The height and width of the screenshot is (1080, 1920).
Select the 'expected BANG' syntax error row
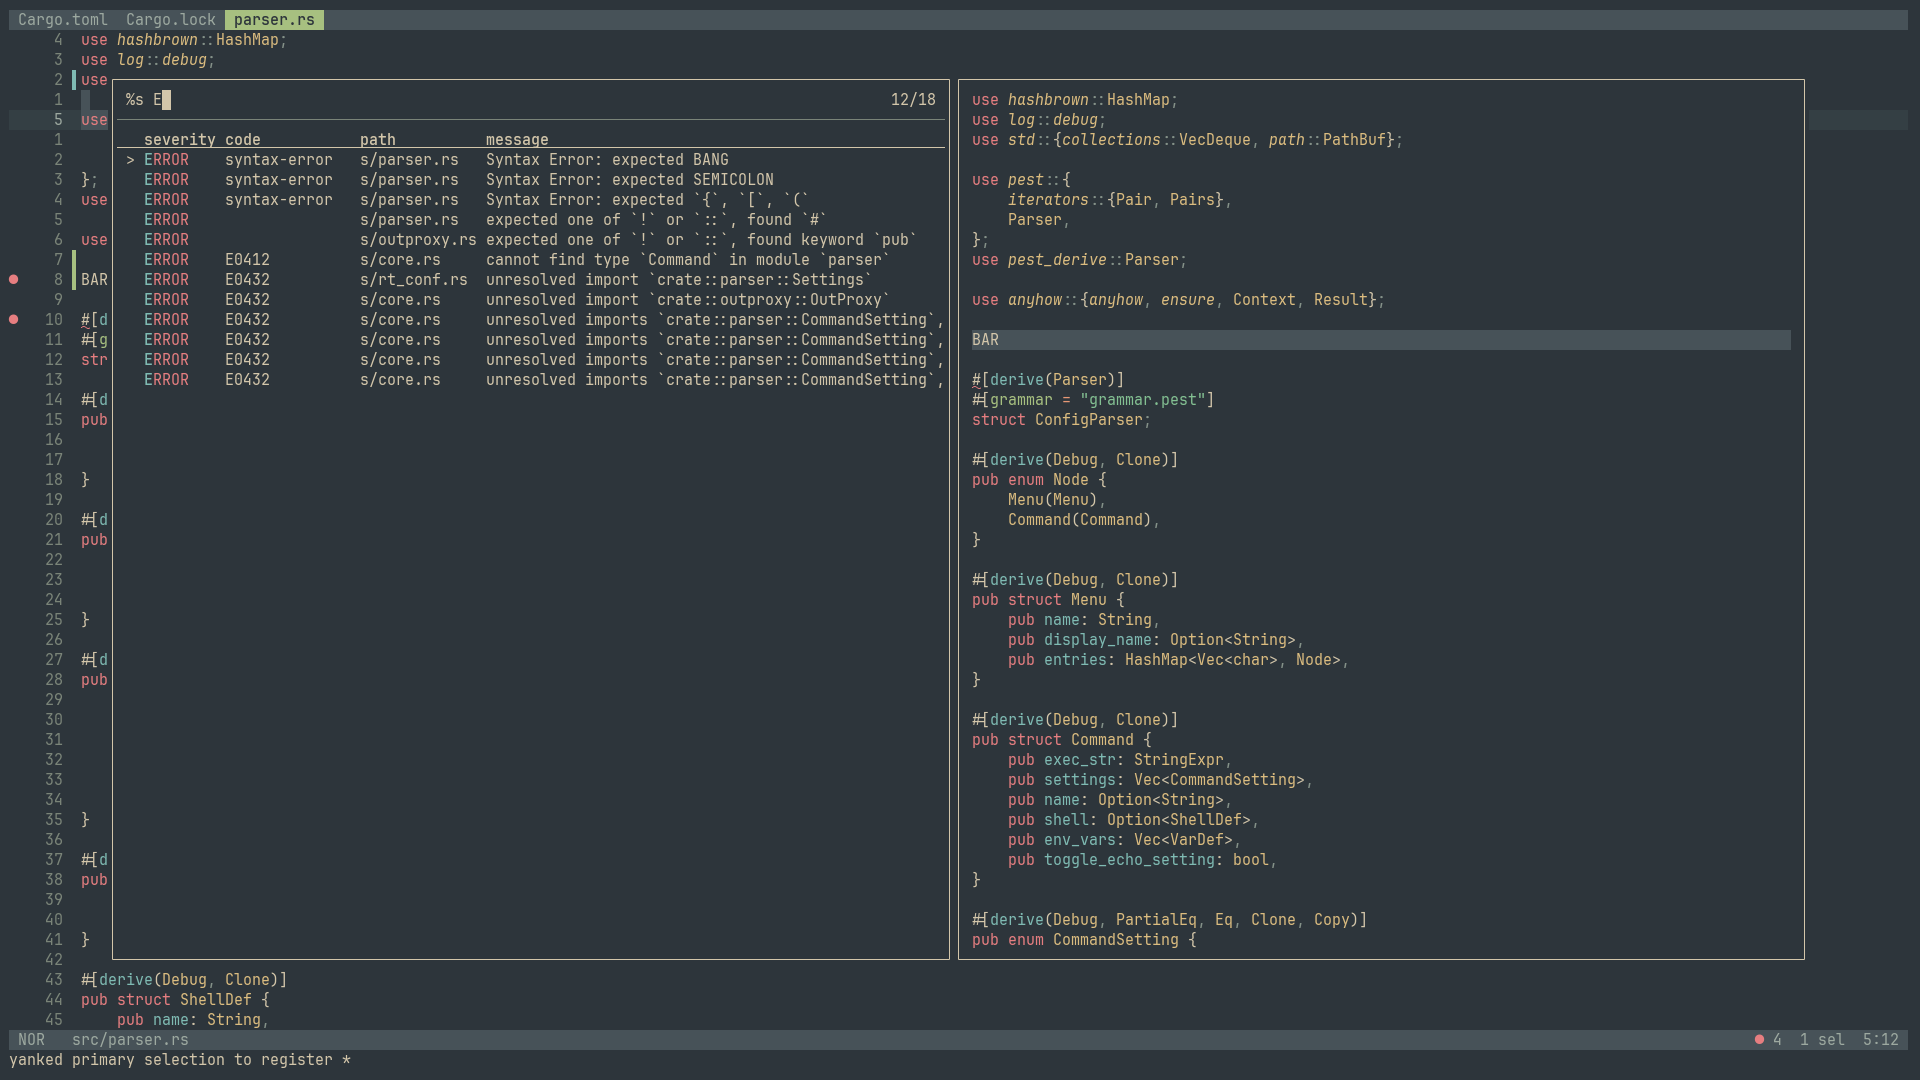point(531,160)
